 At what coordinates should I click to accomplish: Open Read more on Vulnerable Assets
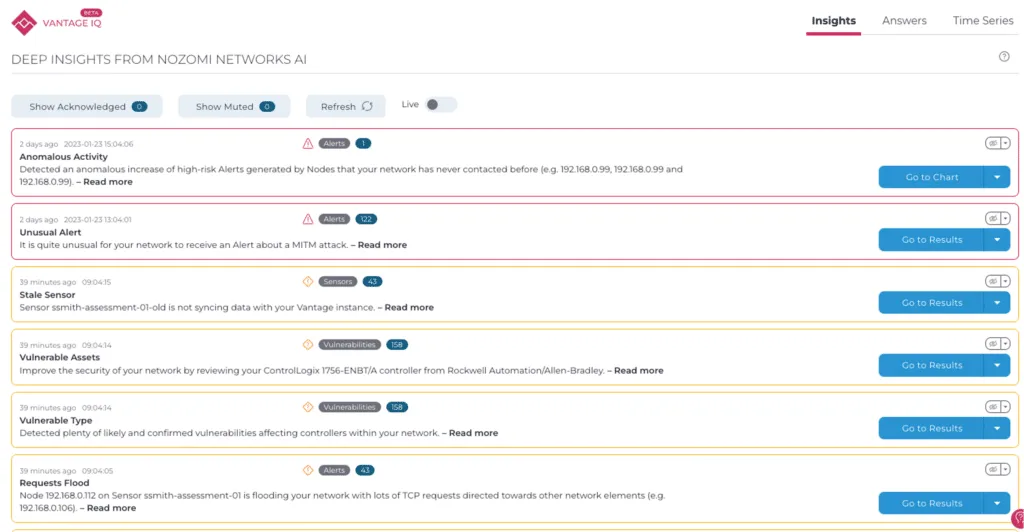click(x=639, y=370)
